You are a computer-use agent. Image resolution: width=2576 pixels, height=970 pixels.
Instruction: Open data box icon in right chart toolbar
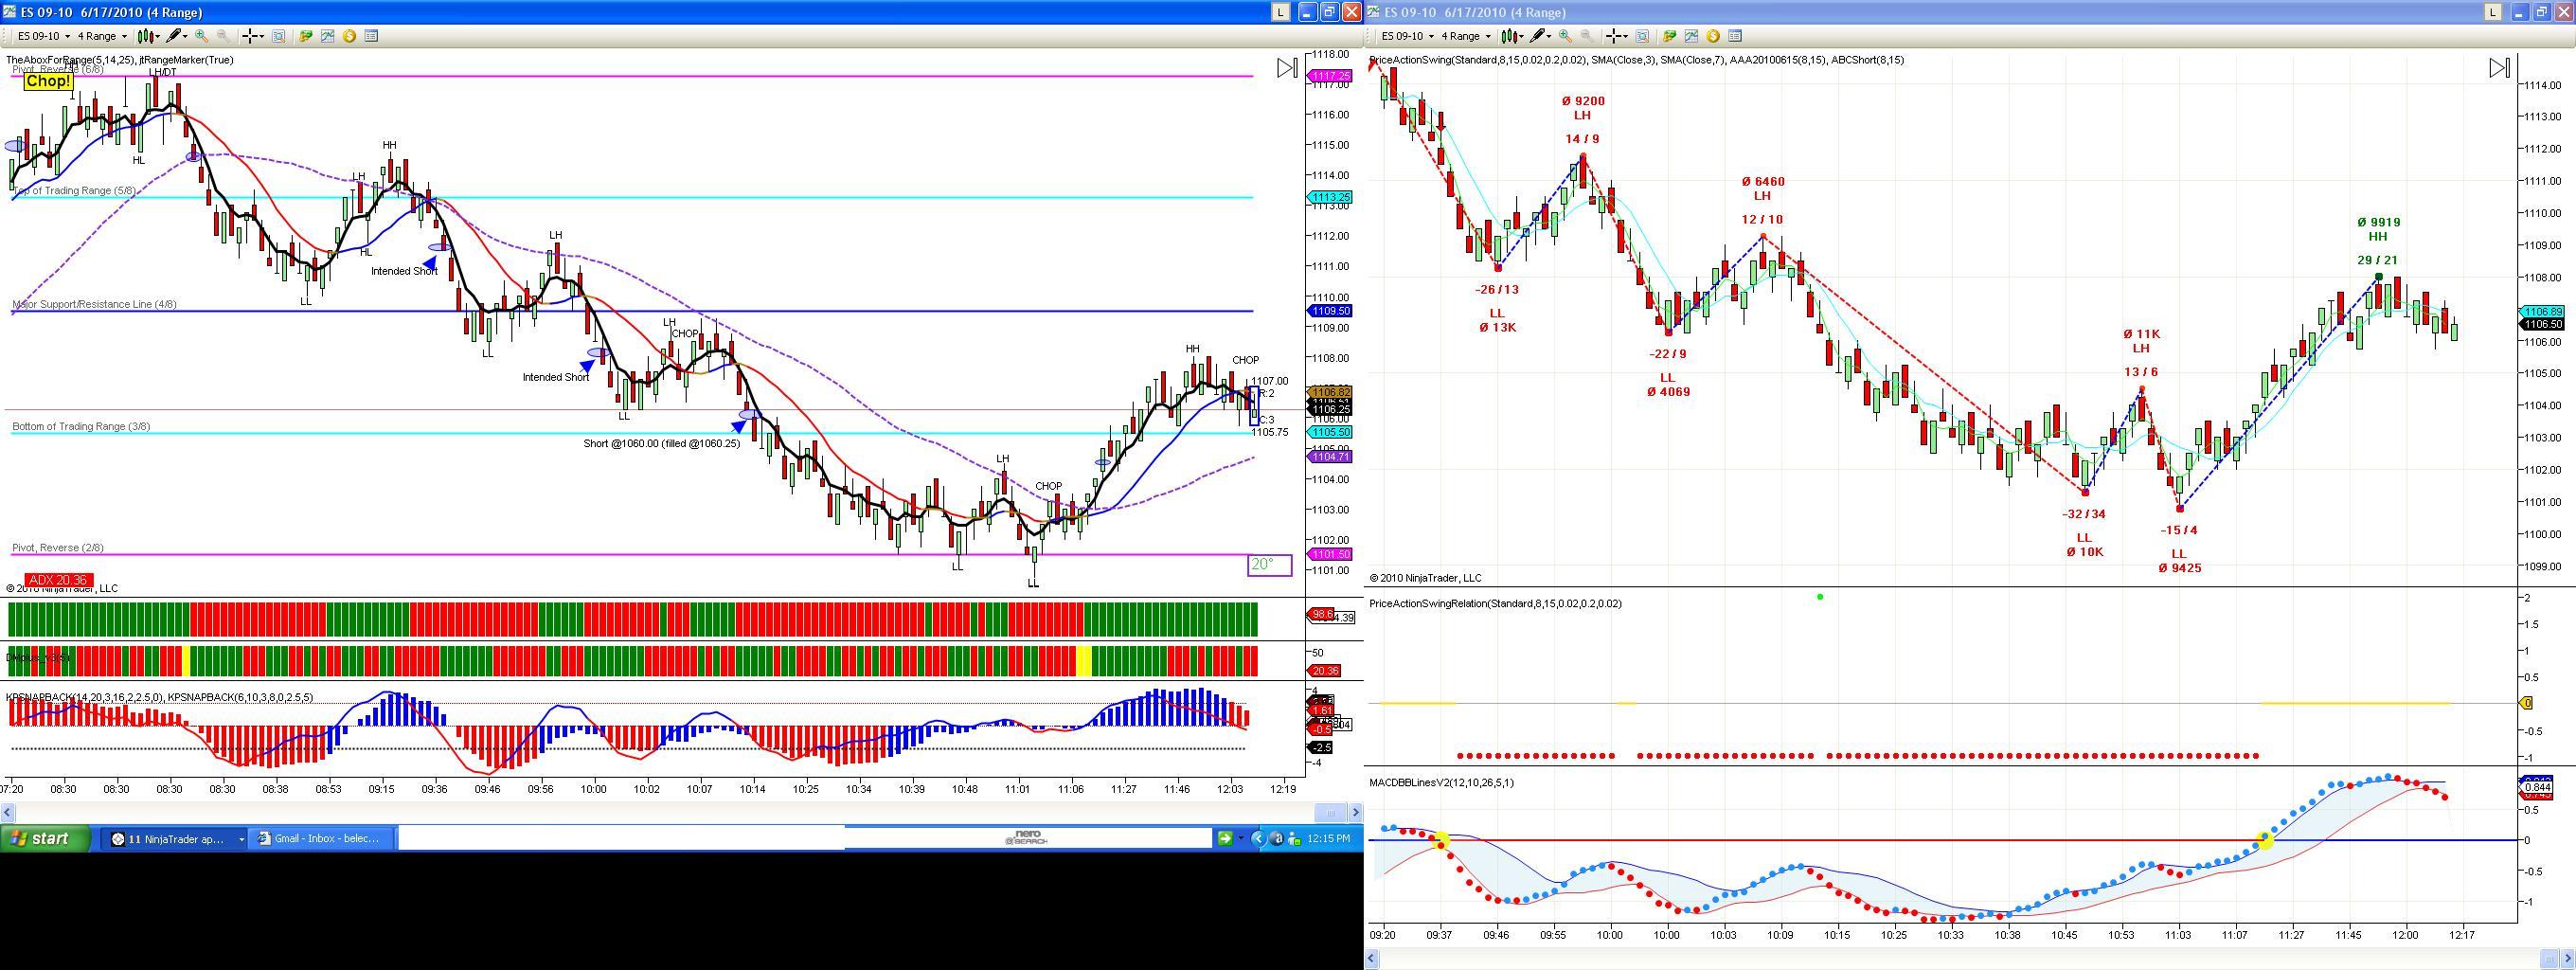(1735, 36)
